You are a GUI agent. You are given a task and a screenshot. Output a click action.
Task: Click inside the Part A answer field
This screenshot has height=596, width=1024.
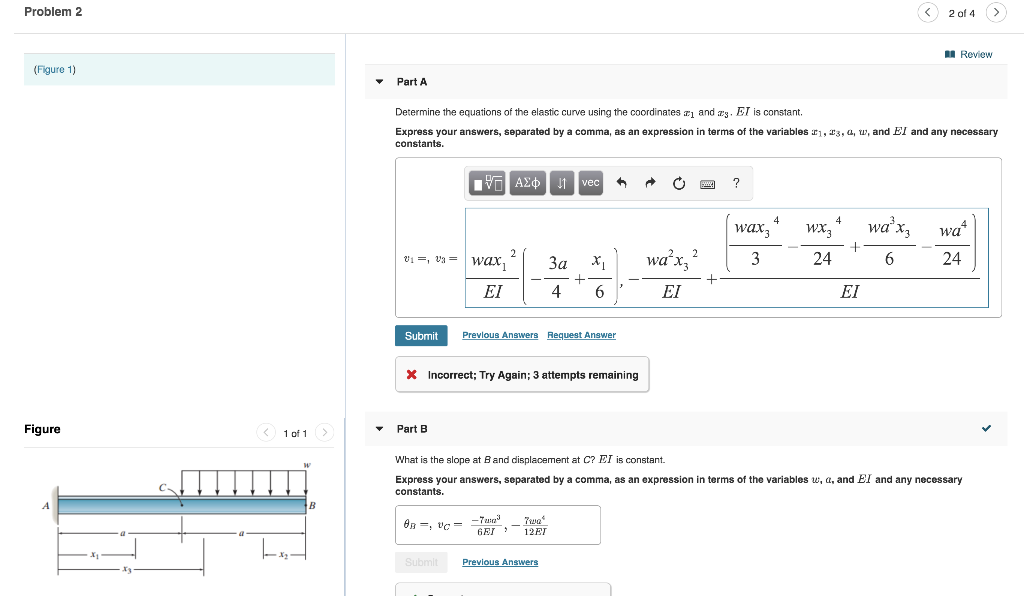(x=727, y=258)
